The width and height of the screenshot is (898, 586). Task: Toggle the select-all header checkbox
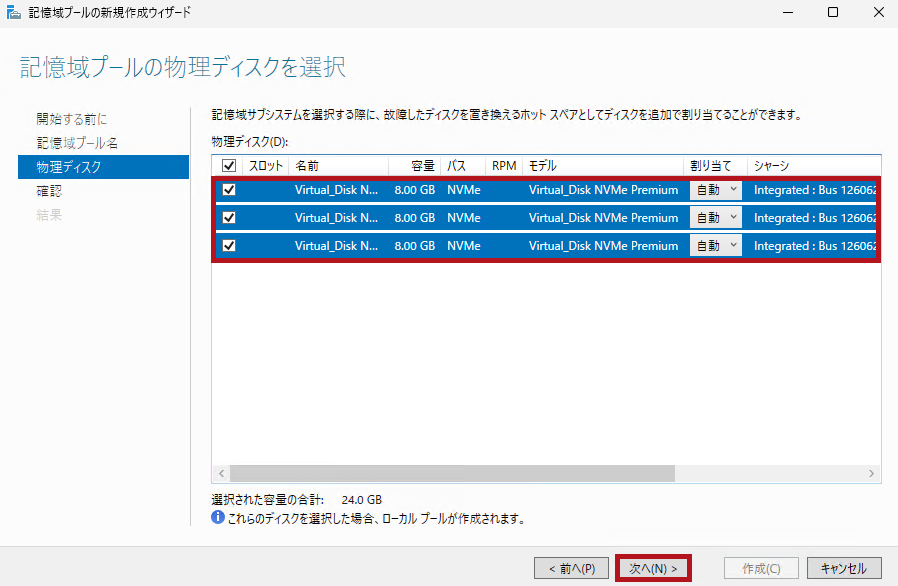(229, 166)
